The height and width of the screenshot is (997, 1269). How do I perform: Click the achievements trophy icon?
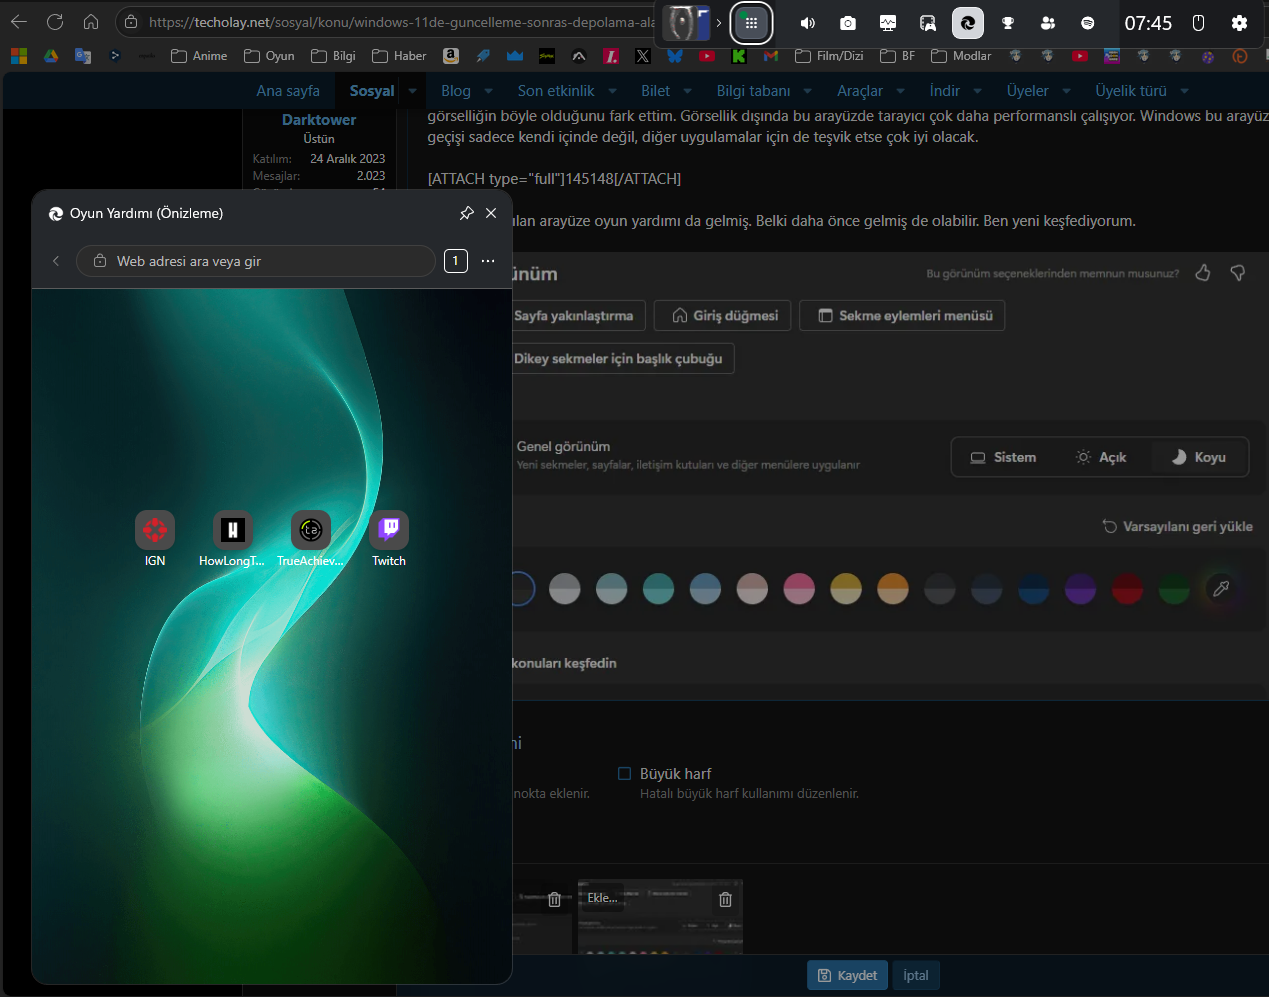[1008, 23]
